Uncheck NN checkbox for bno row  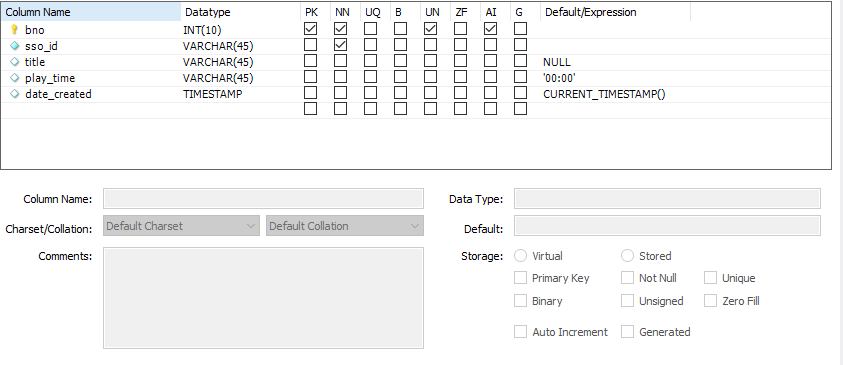(340, 28)
